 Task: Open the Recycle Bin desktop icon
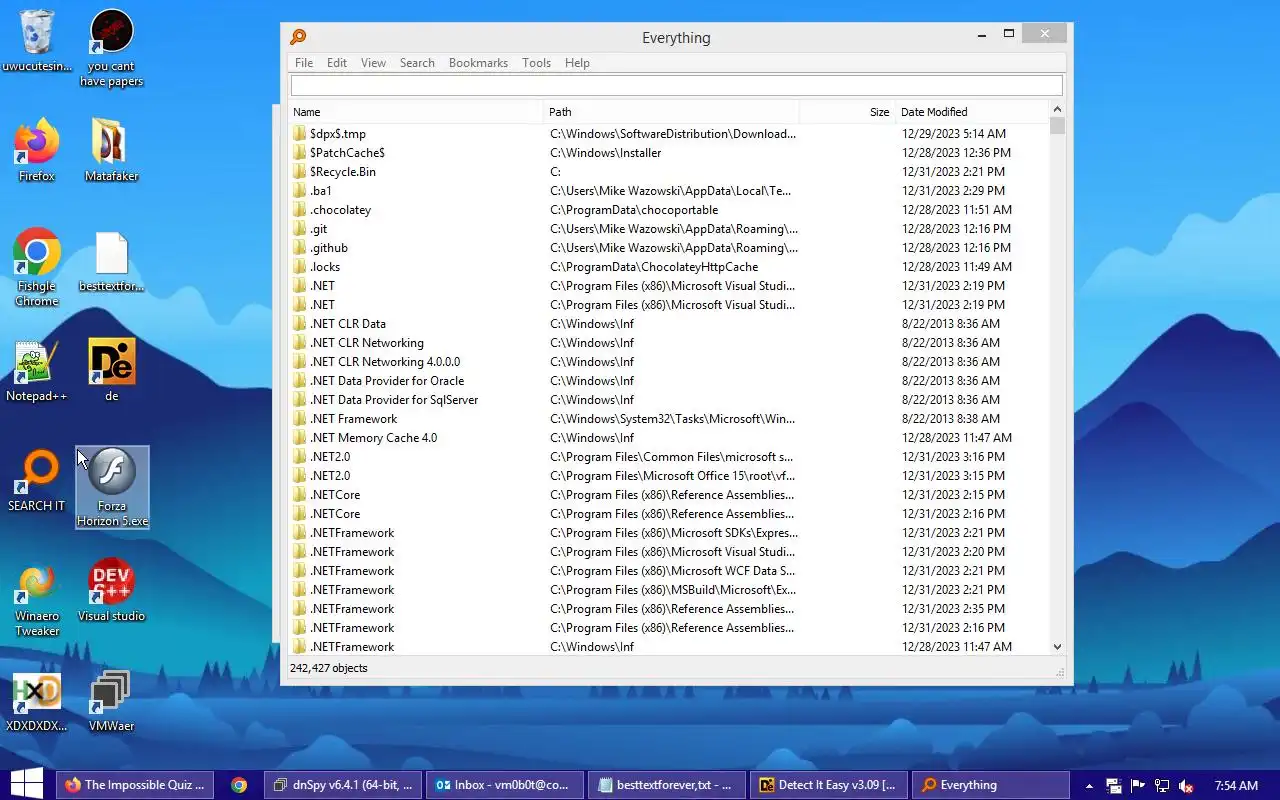[x=37, y=40]
